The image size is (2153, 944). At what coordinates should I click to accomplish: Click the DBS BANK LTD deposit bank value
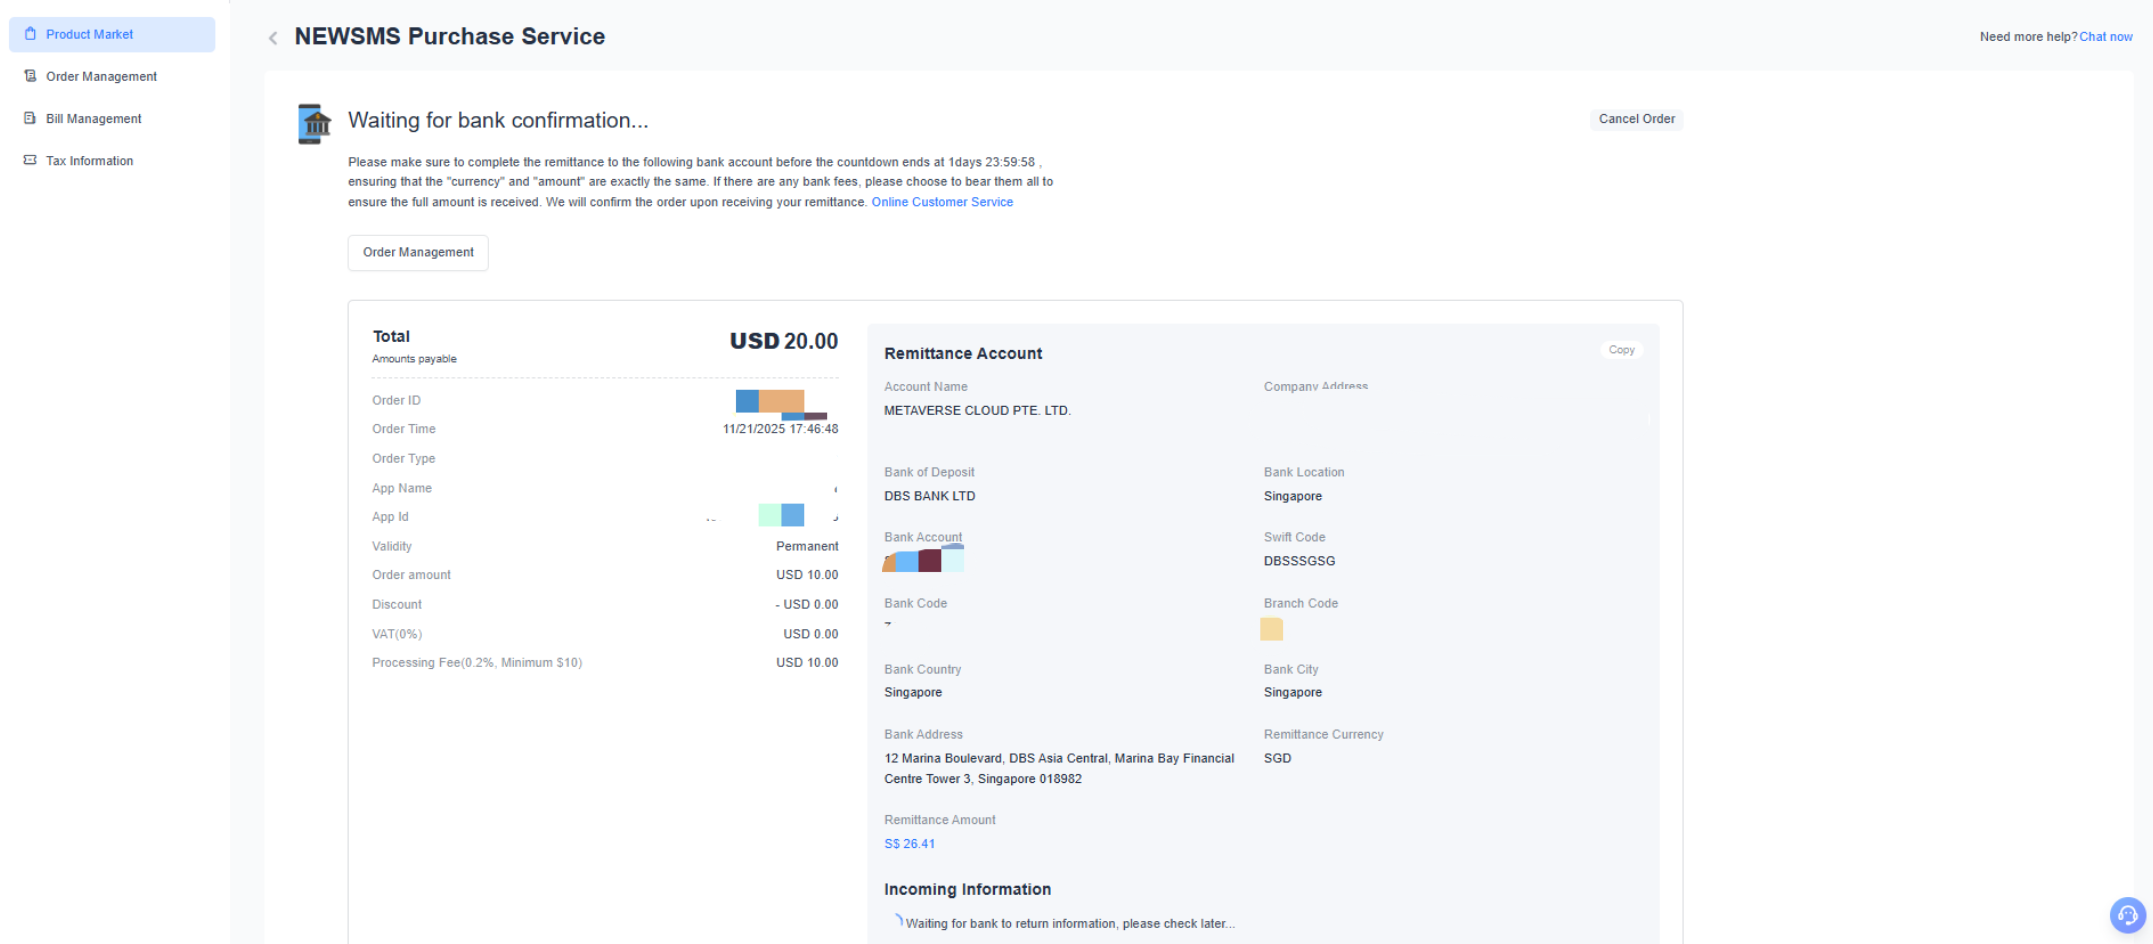pos(929,496)
